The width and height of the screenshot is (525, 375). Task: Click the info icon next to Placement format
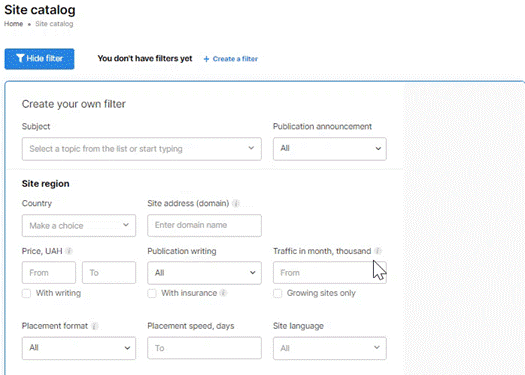pyautogui.click(x=95, y=326)
